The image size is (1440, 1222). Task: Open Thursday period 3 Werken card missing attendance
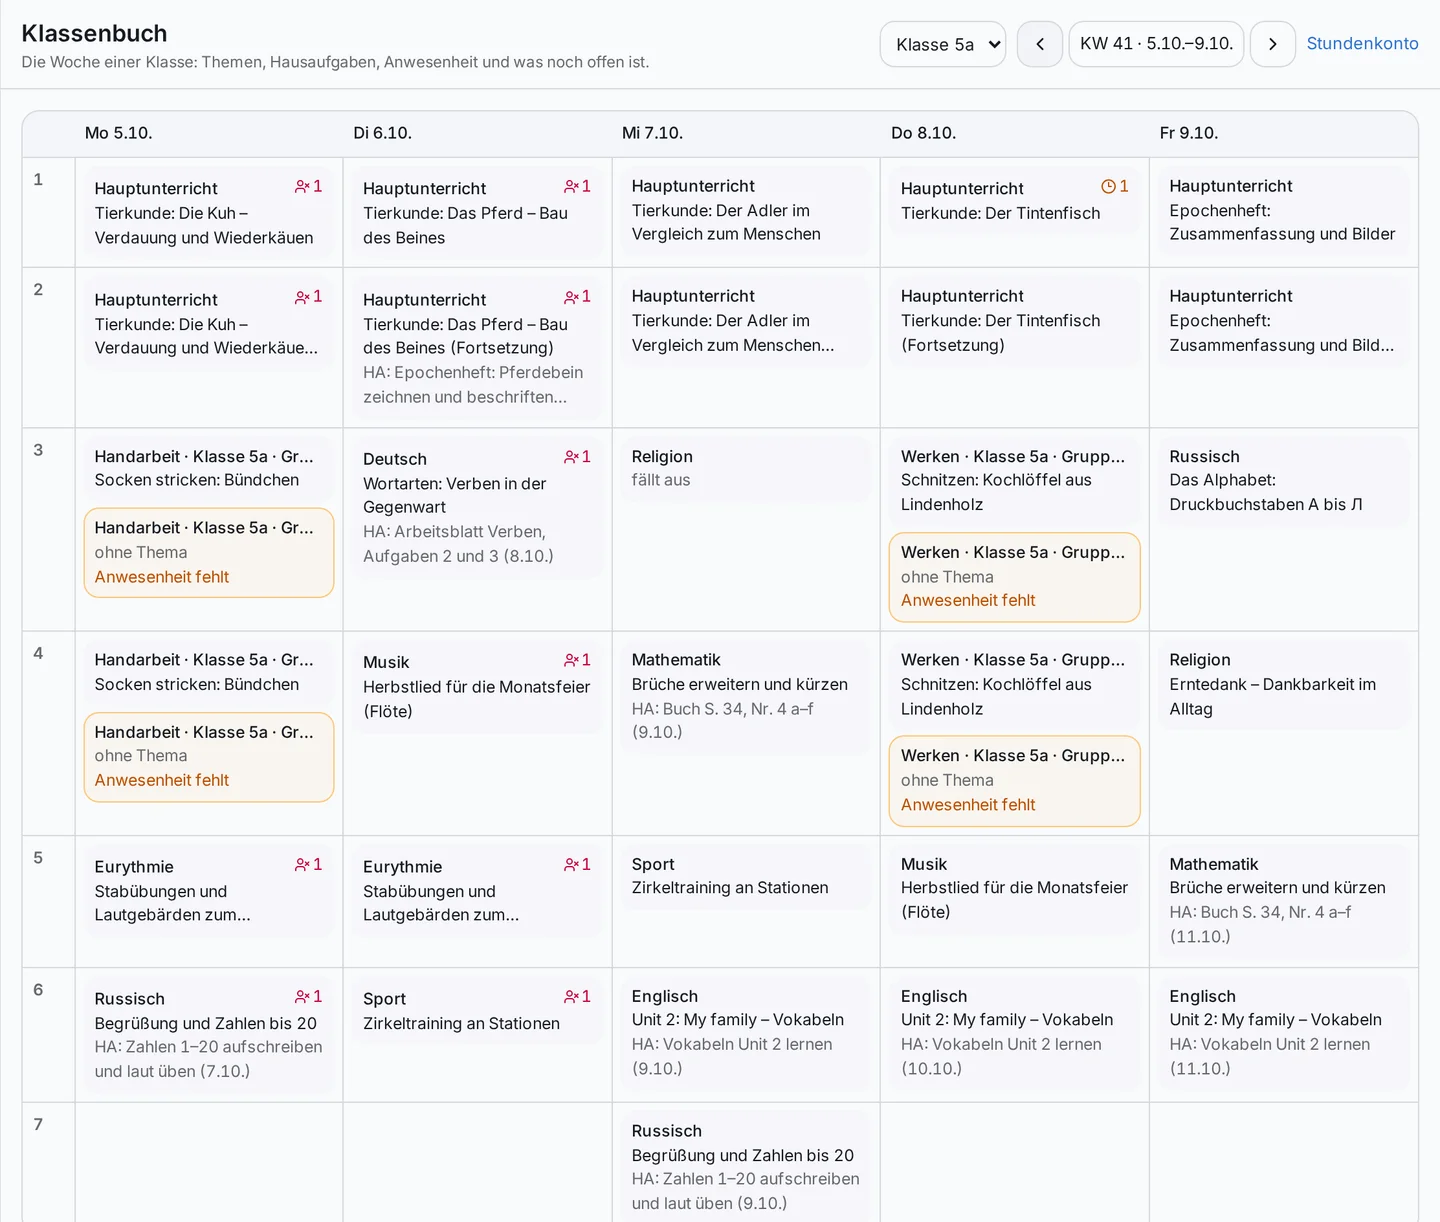[x=1015, y=577]
